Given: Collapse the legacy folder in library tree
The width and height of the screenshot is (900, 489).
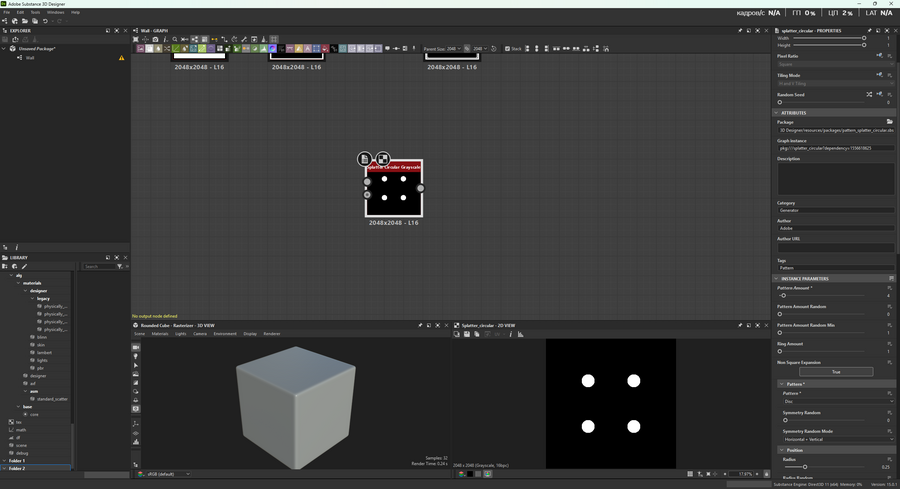Looking at the screenshot, I should [32, 298].
